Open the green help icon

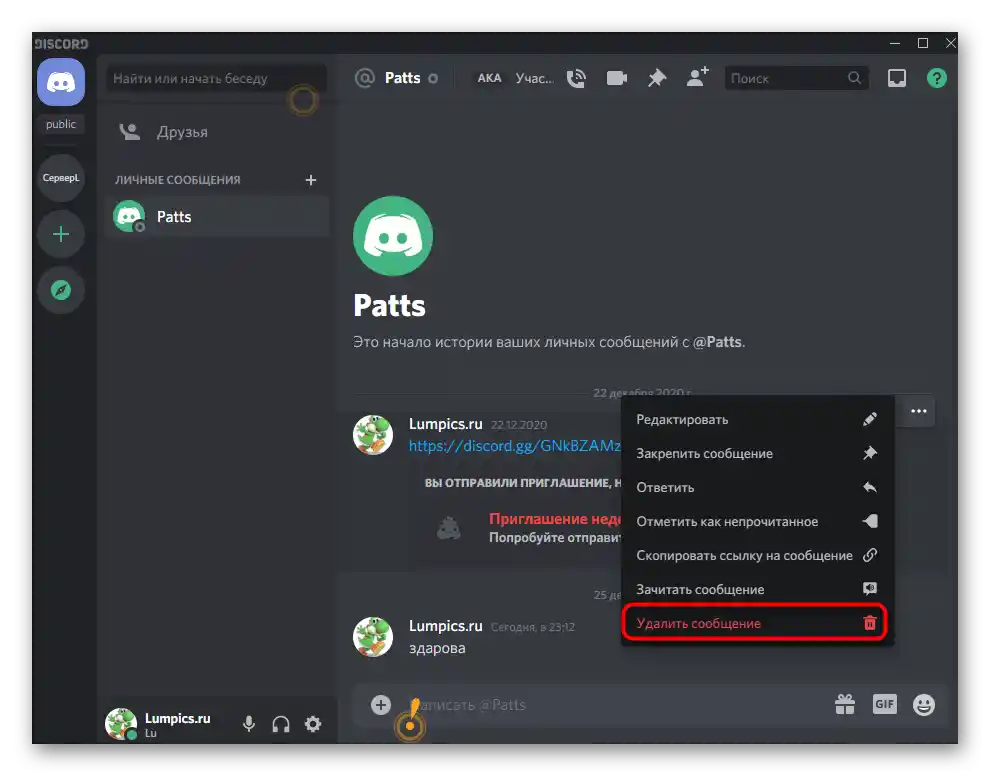[936, 78]
